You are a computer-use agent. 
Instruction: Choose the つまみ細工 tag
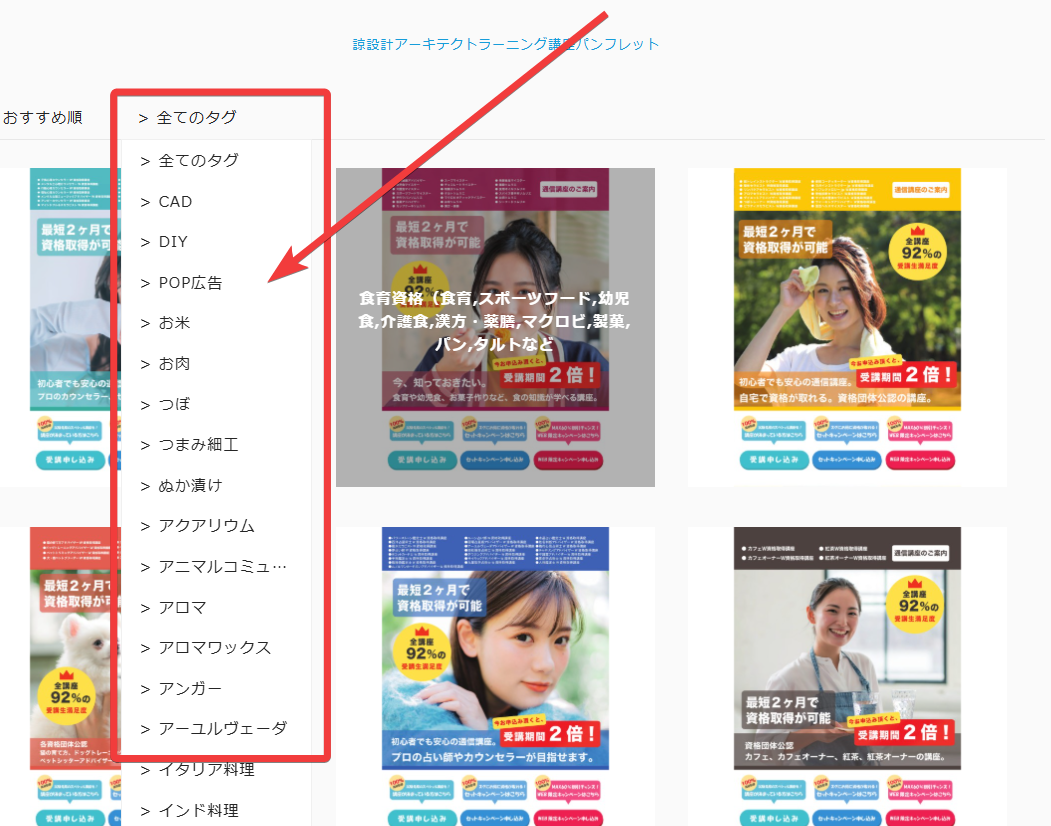pos(190,445)
